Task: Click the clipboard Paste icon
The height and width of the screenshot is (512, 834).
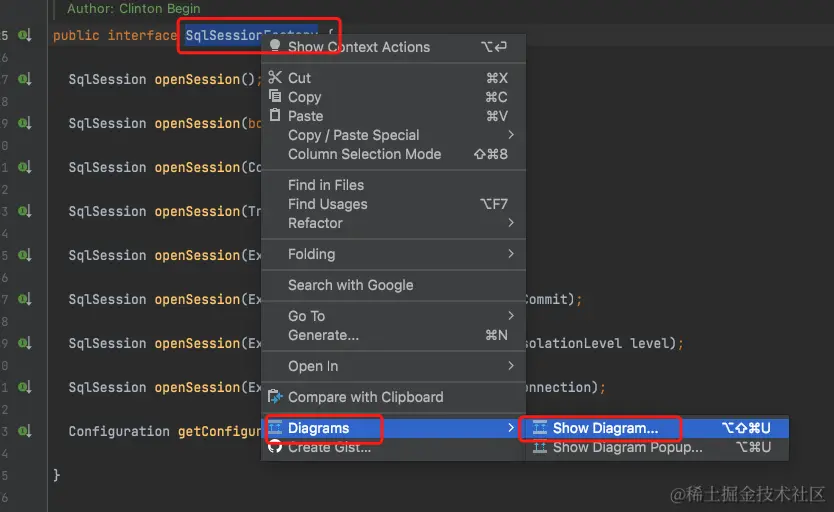Action: coord(275,115)
